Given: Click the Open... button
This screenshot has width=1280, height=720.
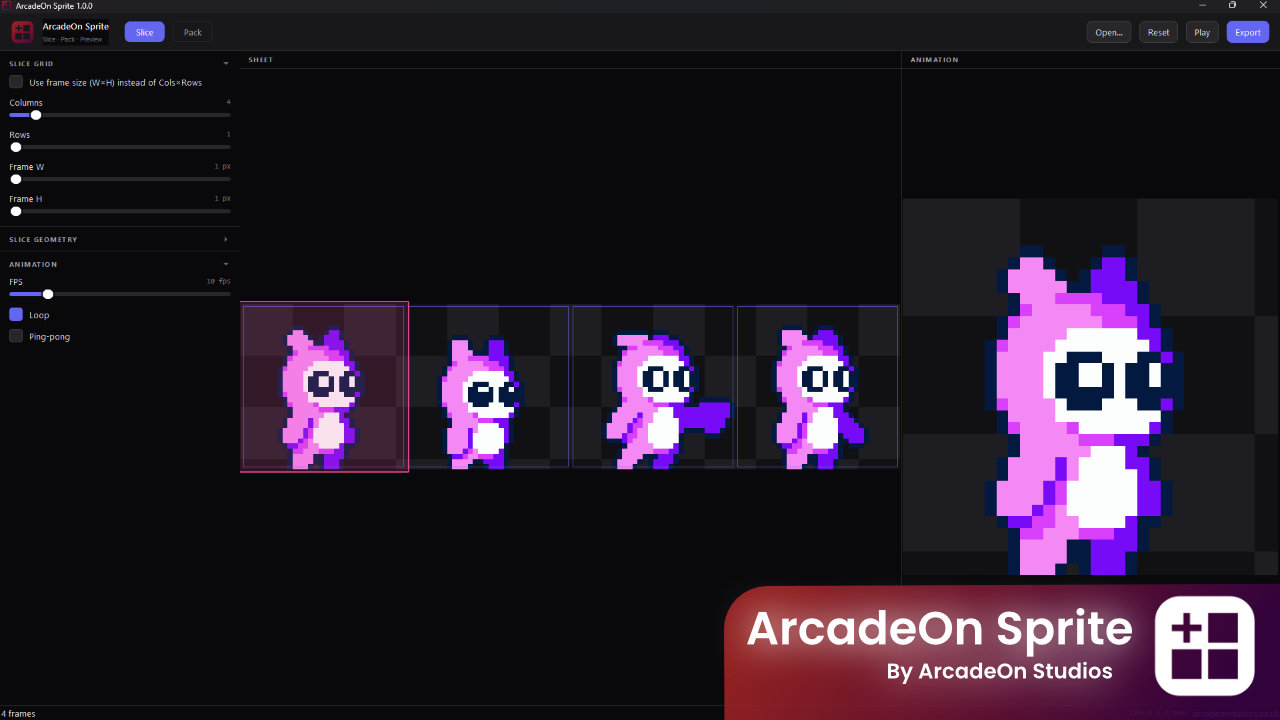Looking at the screenshot, I should click(1109, 32).
